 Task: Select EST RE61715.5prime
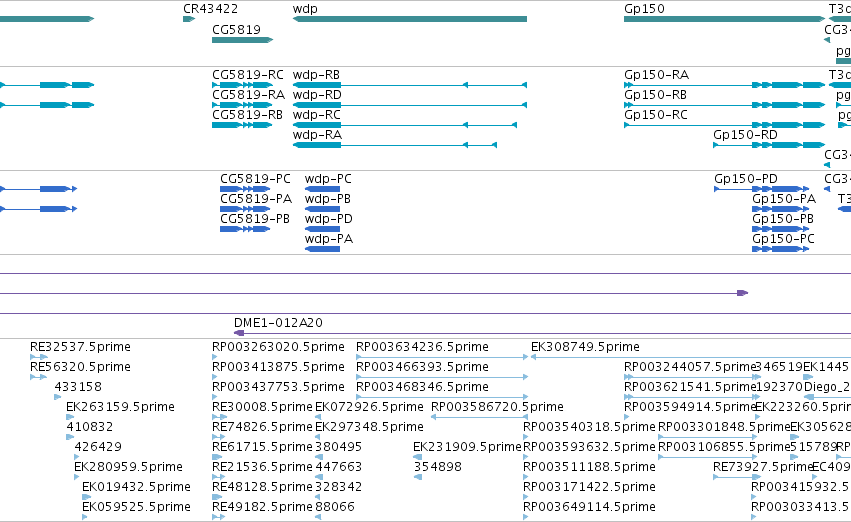click(262, 447)
